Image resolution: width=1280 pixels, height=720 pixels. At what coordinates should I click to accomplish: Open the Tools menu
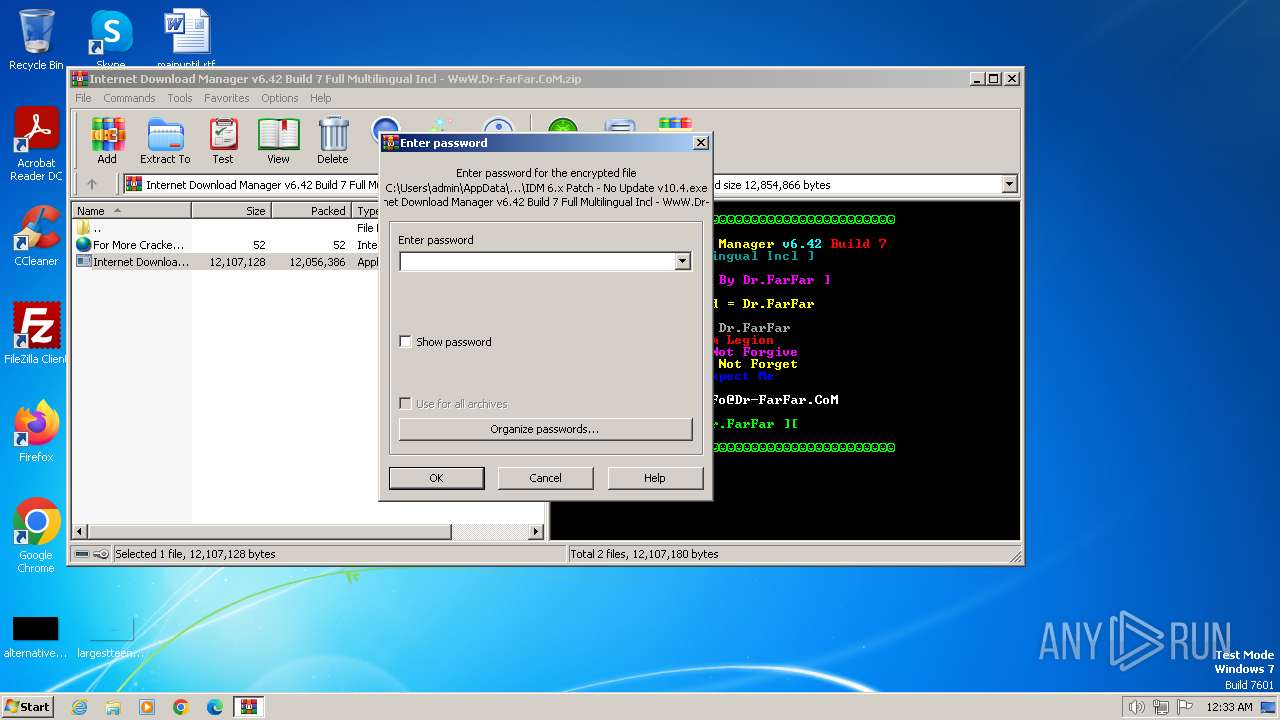(180, 98)
